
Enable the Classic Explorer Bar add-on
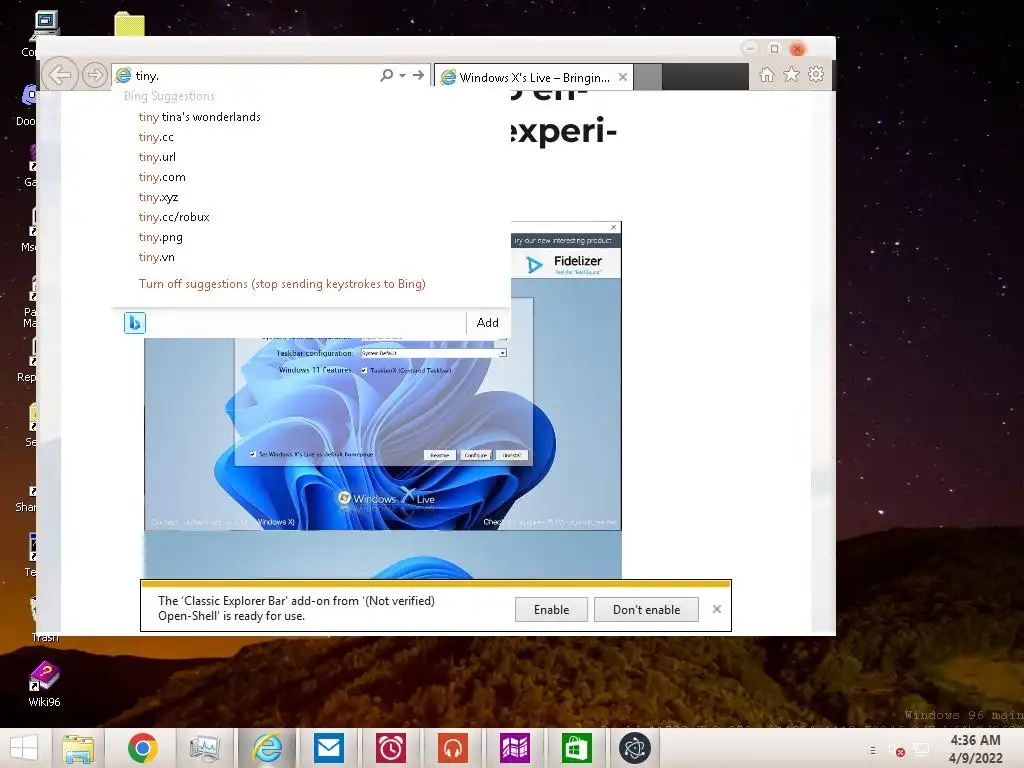tap(551, 610)
